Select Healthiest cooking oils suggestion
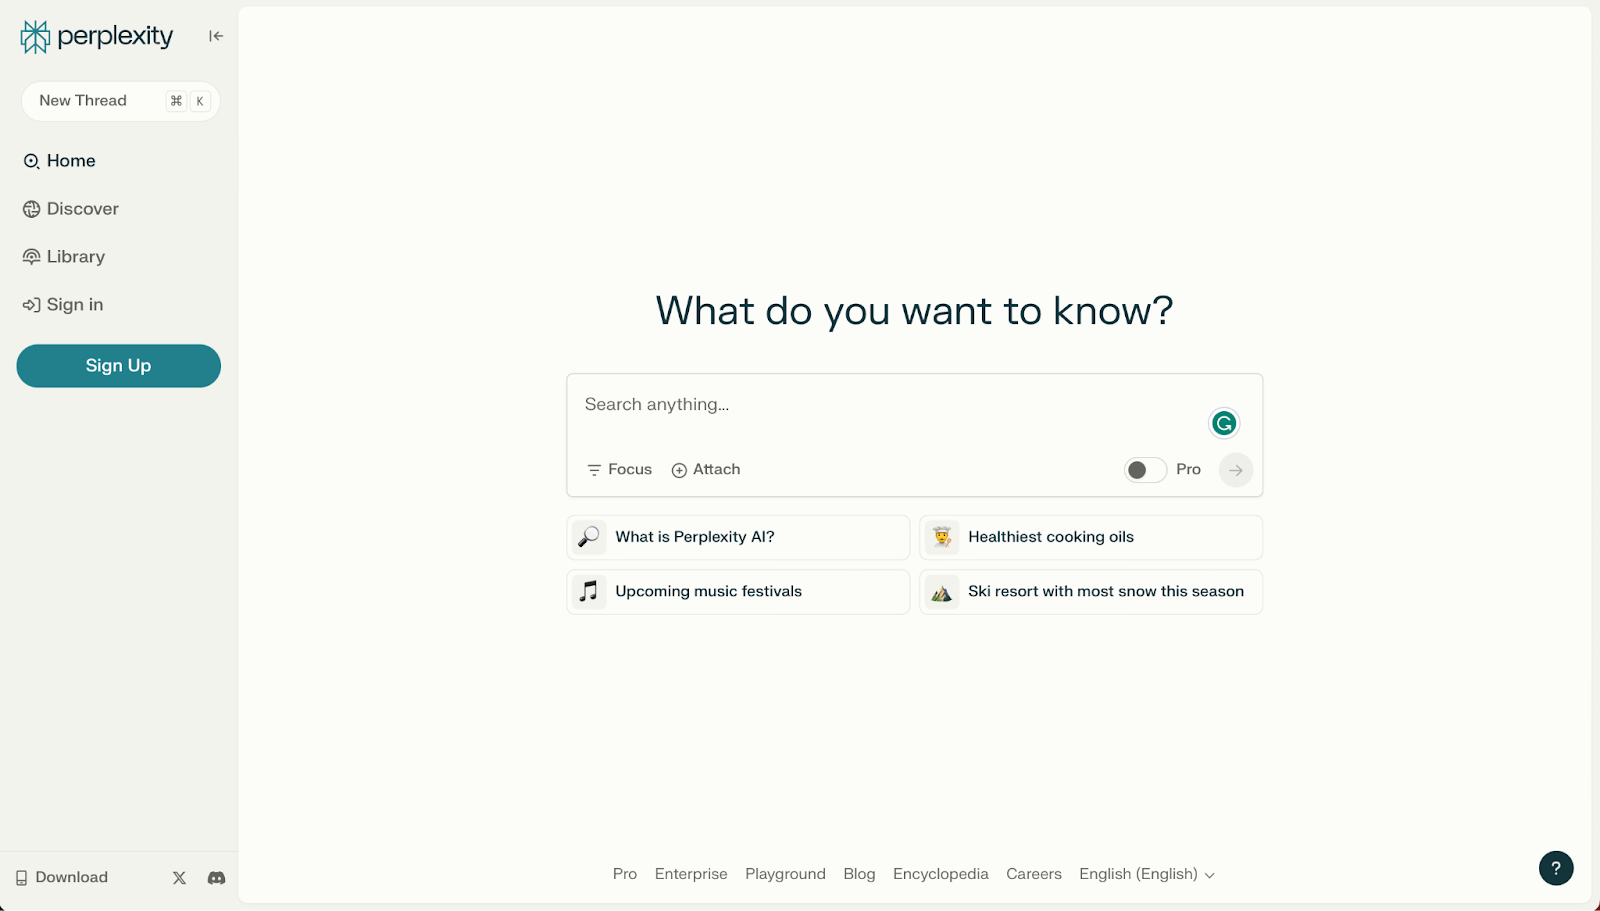 pos(1091,537)
